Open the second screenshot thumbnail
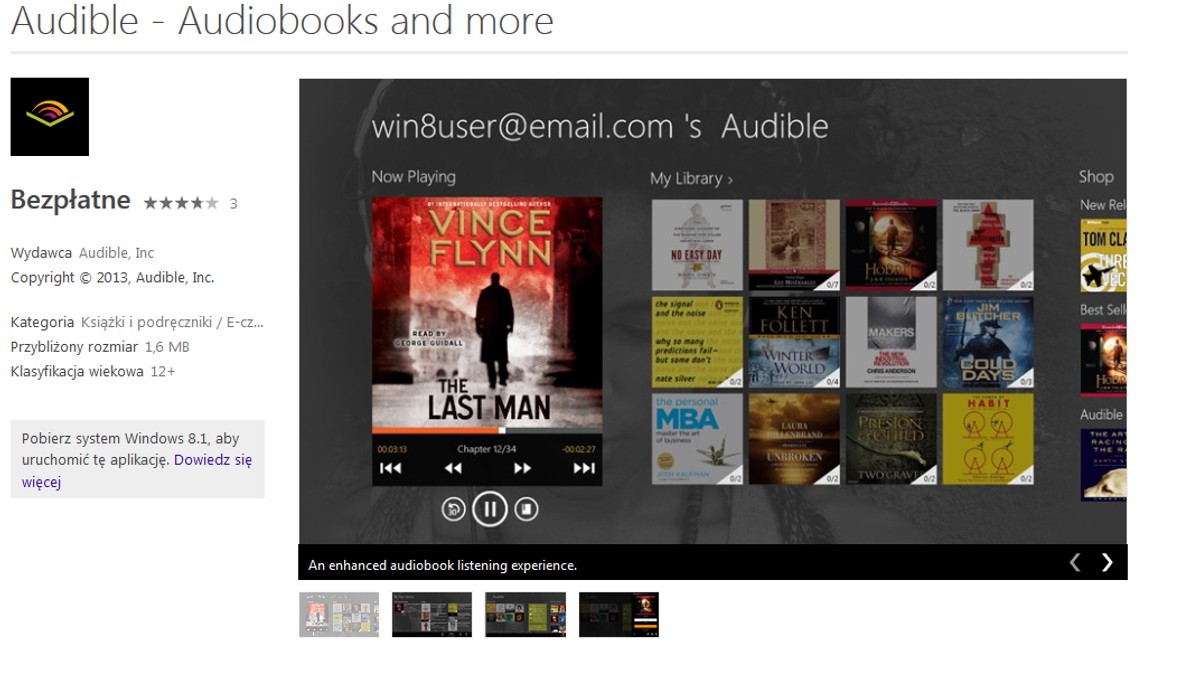 432,614
